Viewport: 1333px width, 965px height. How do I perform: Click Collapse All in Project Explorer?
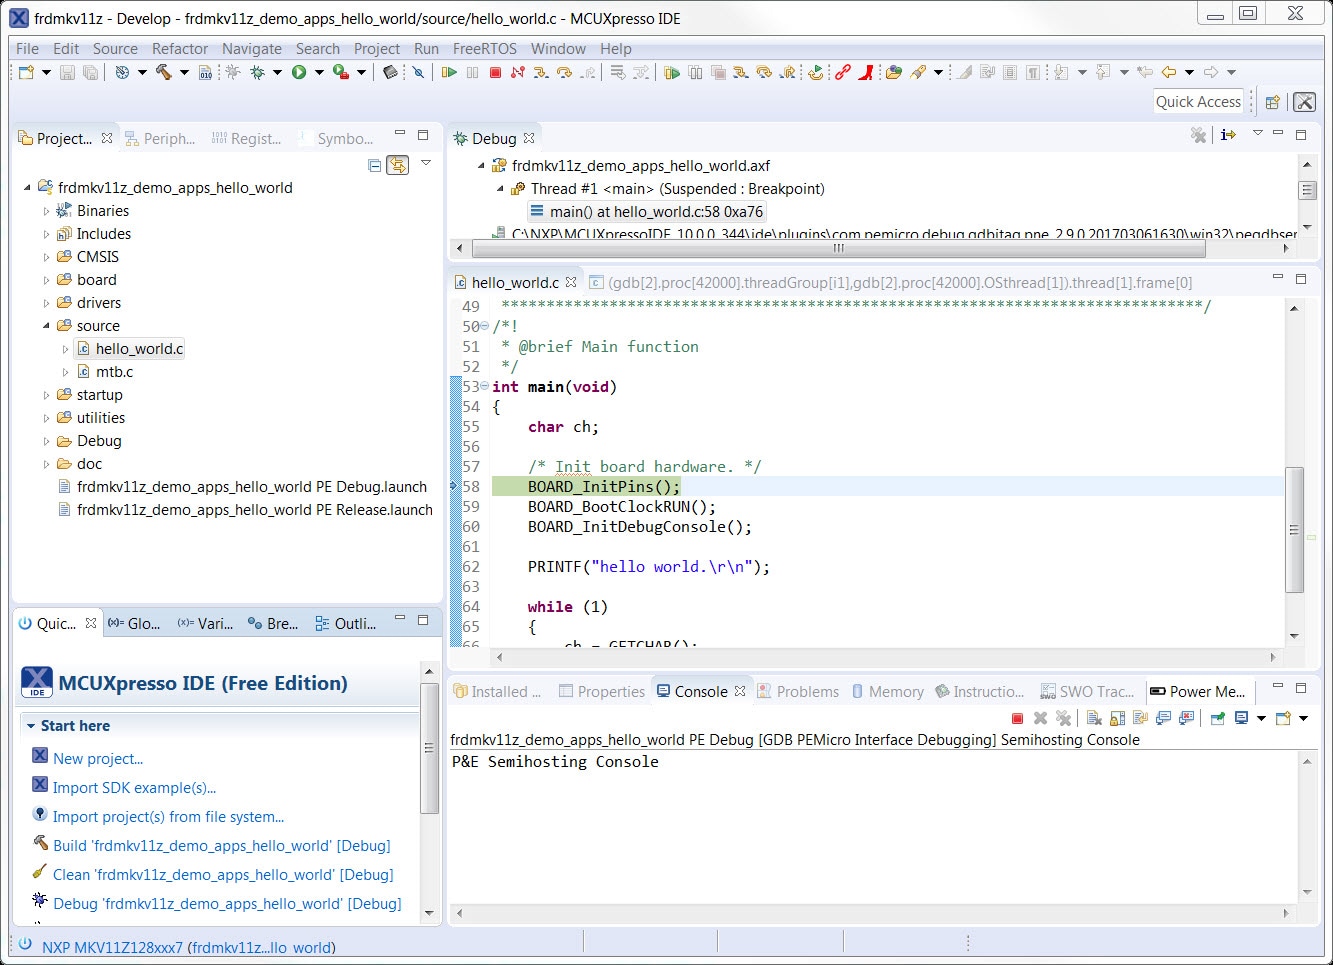pos(374,165)
